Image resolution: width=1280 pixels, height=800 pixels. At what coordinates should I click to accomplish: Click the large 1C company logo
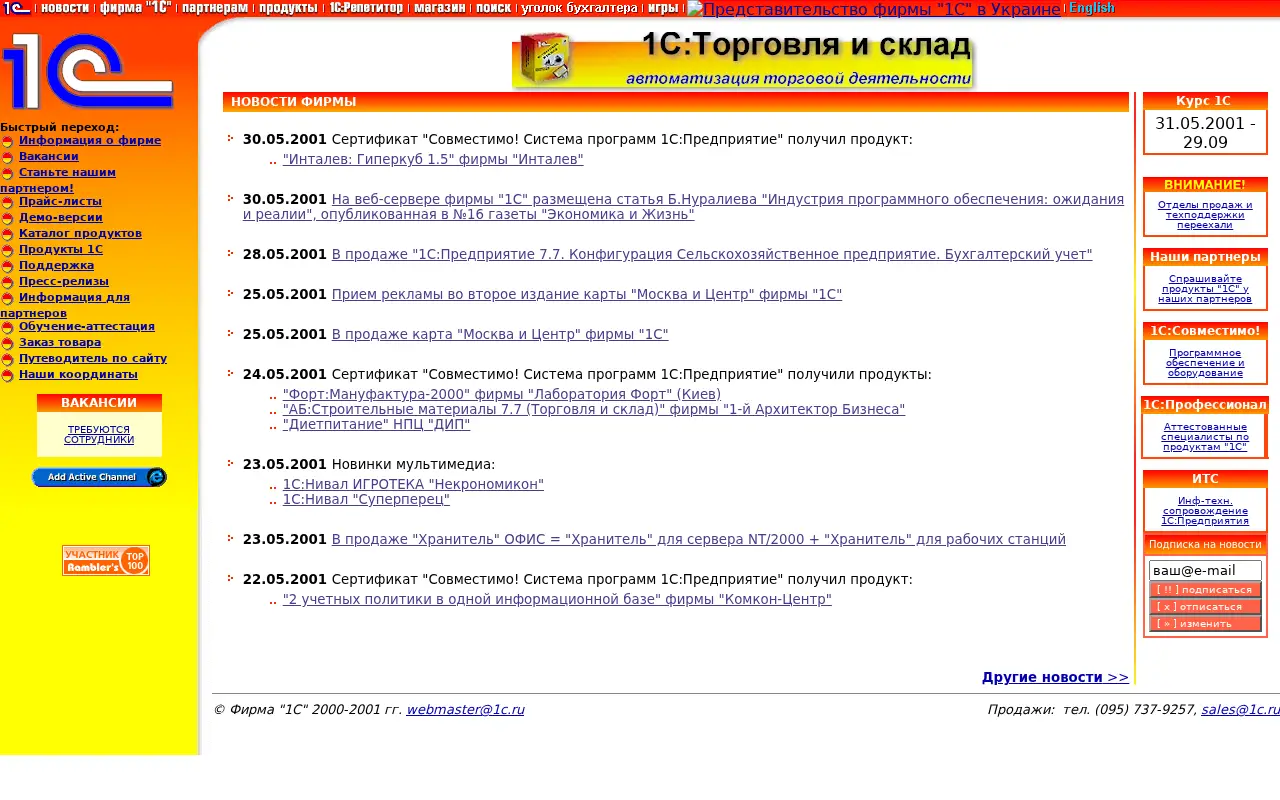point(88,71)
